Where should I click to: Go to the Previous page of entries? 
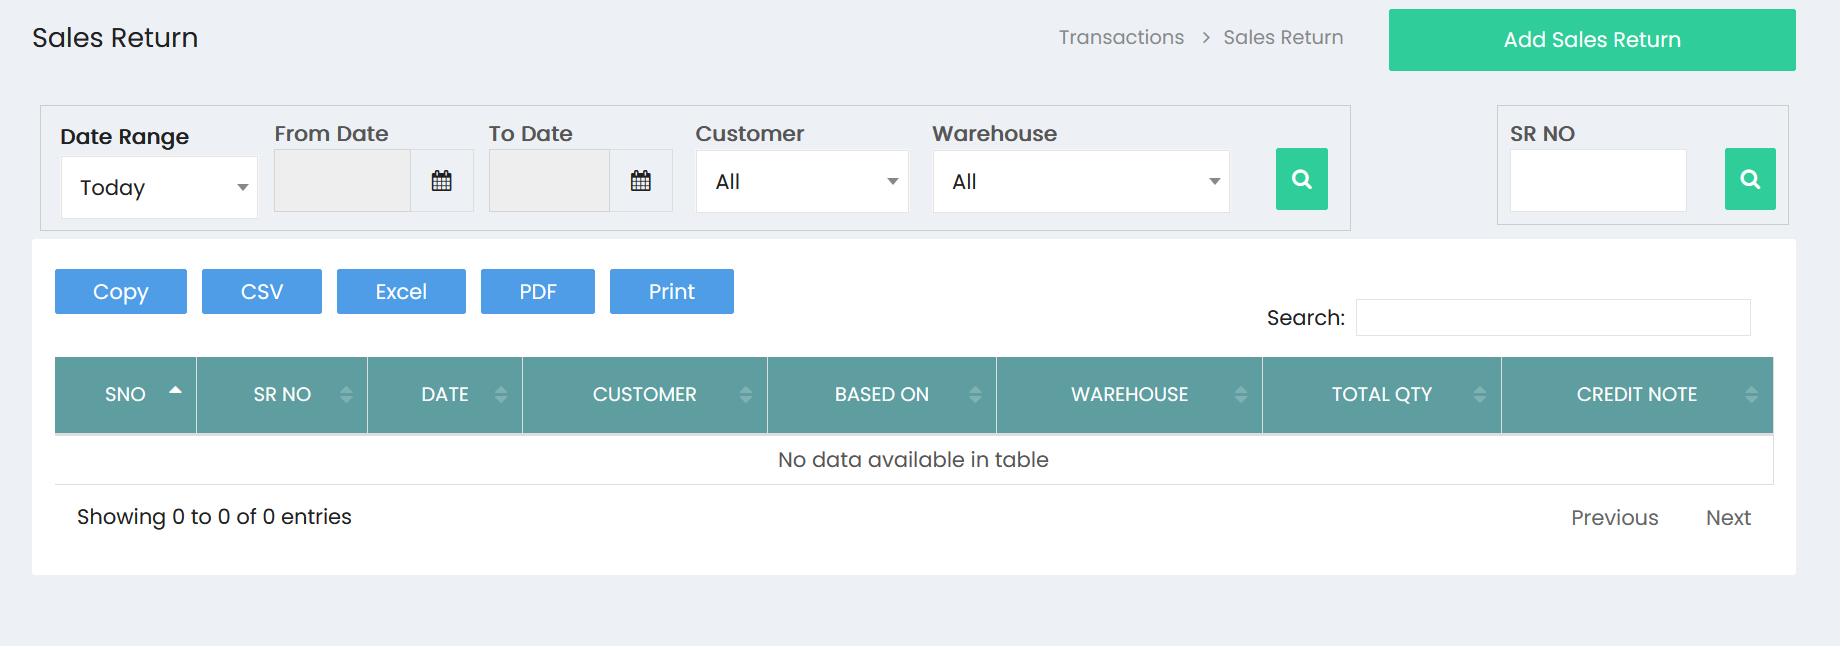(x=1614, y=518)
